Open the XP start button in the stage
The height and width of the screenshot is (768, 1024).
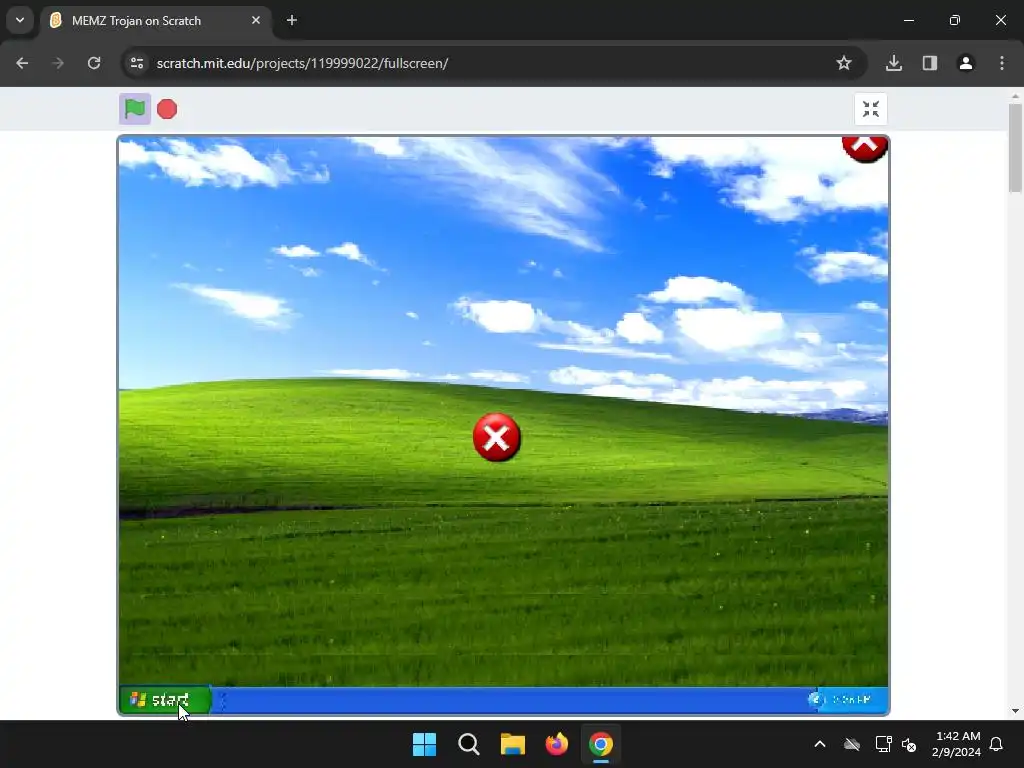[165, 700]
